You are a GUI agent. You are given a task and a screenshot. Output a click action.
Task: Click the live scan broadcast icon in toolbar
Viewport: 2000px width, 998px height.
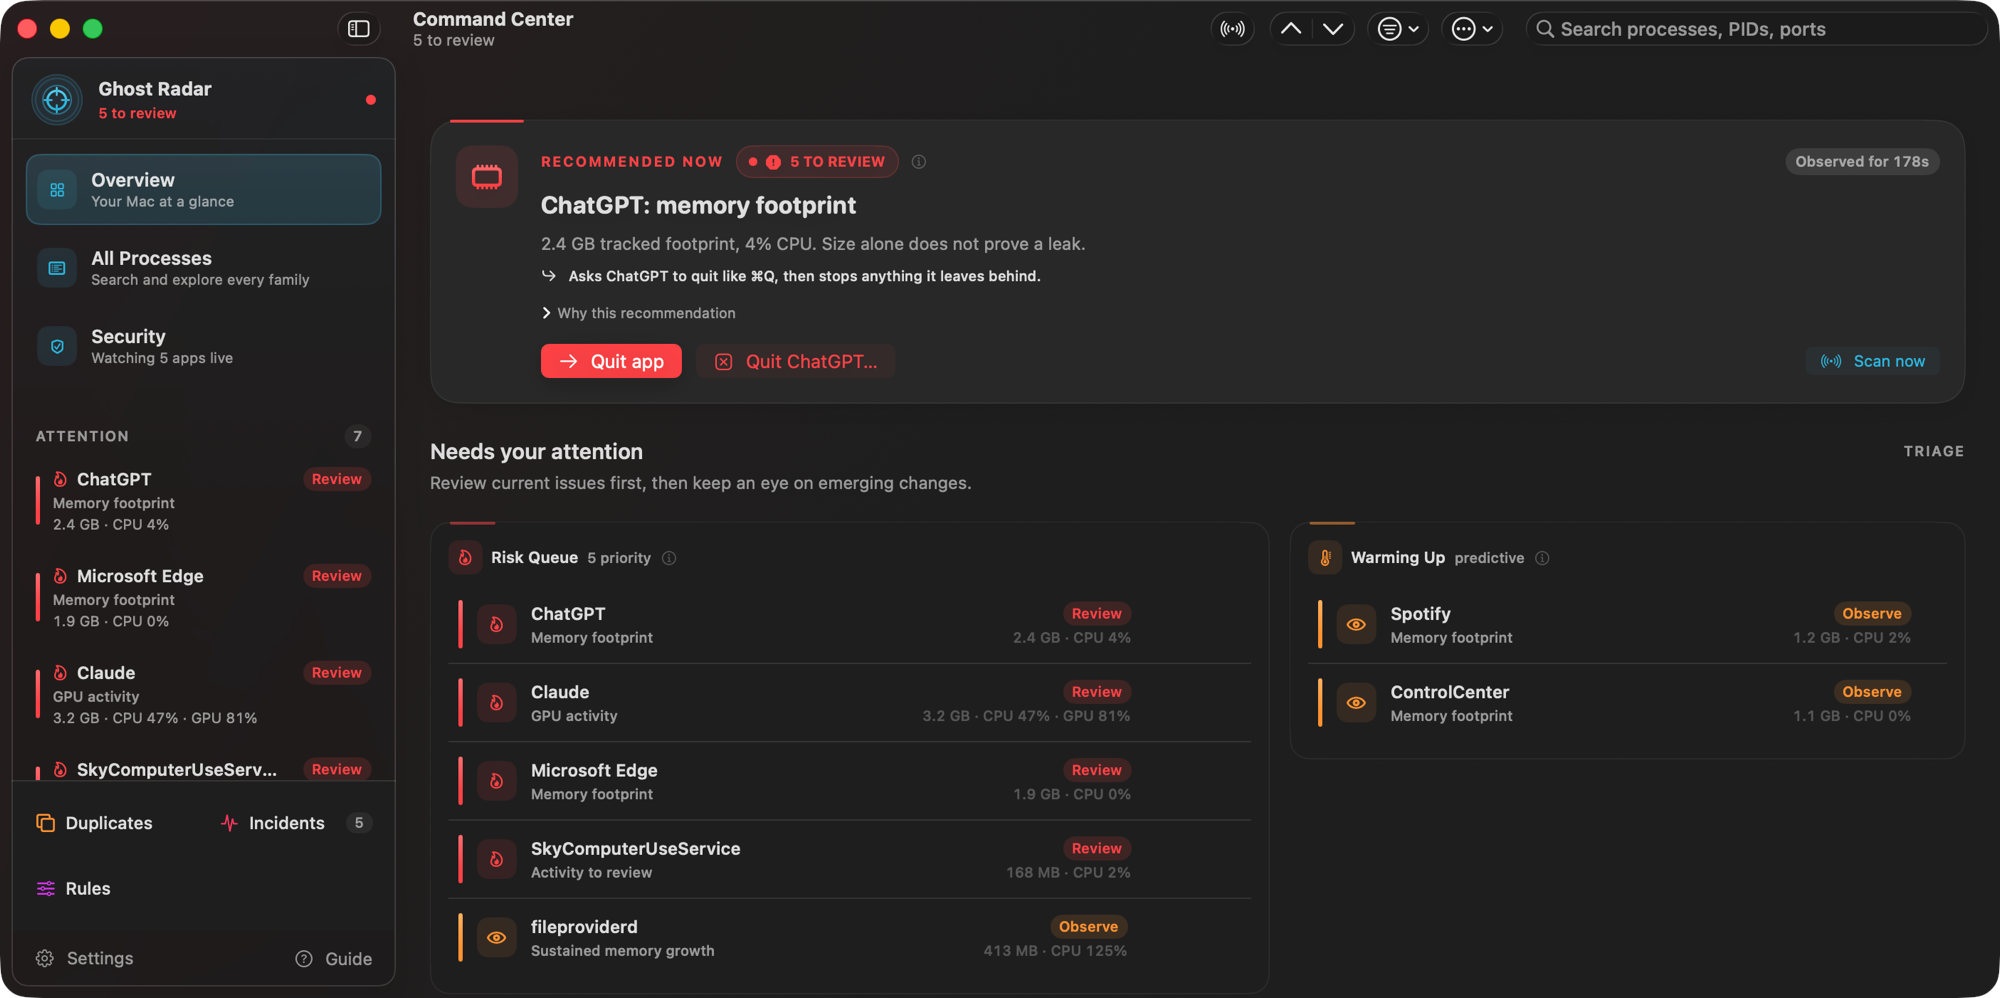(x=1232, y=29)
